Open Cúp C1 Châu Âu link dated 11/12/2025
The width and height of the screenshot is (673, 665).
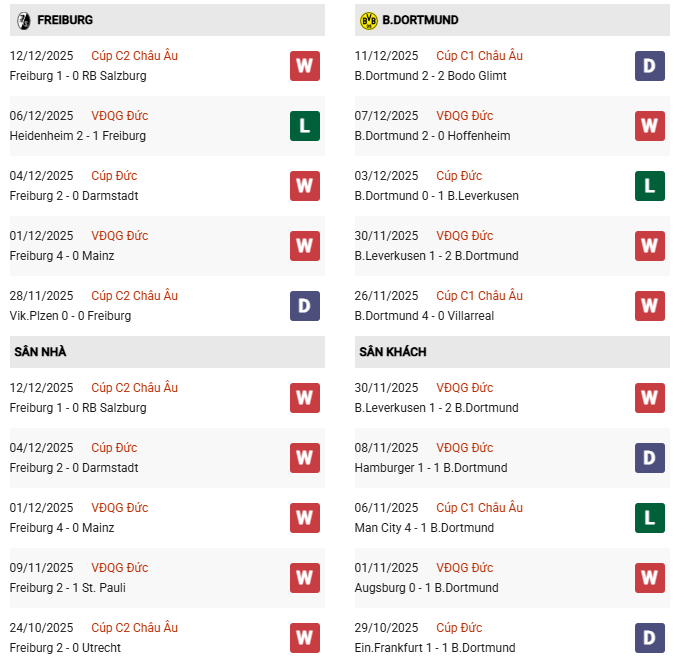click(479, 56)
